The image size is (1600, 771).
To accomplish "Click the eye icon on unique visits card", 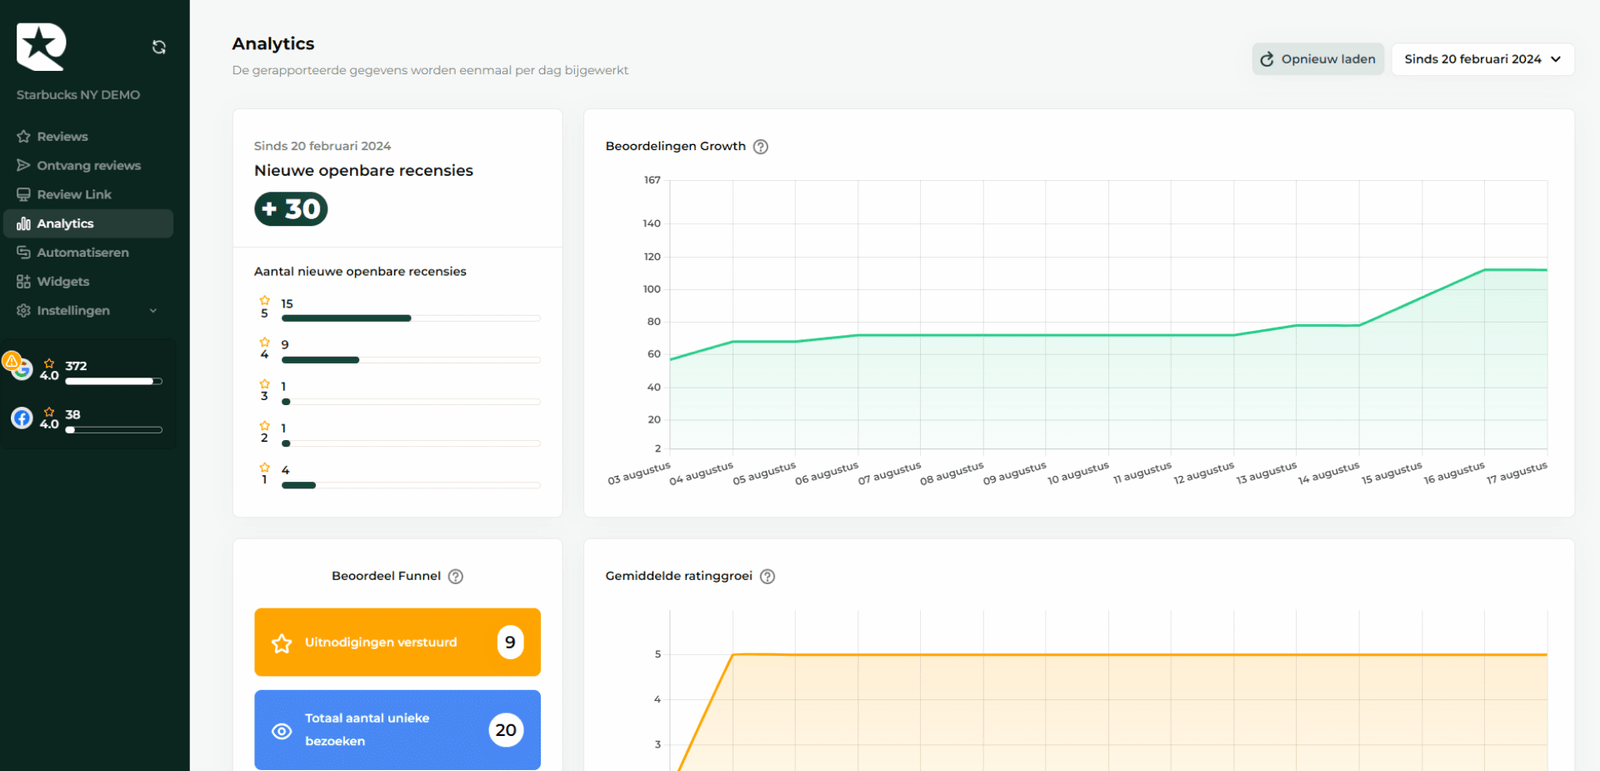I will [x=282, y=731].
